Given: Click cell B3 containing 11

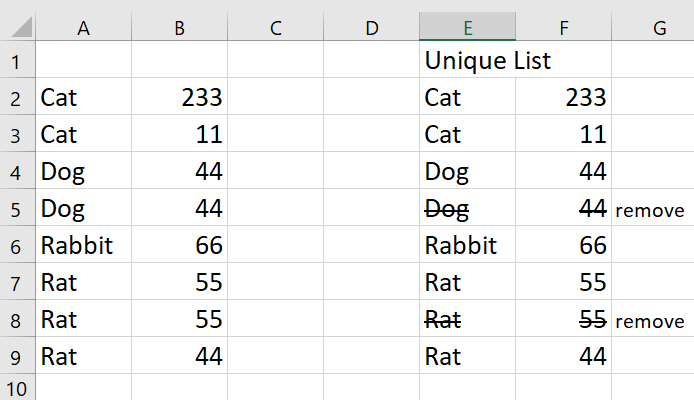Looking at the screenshot, I should coord(180,134).
